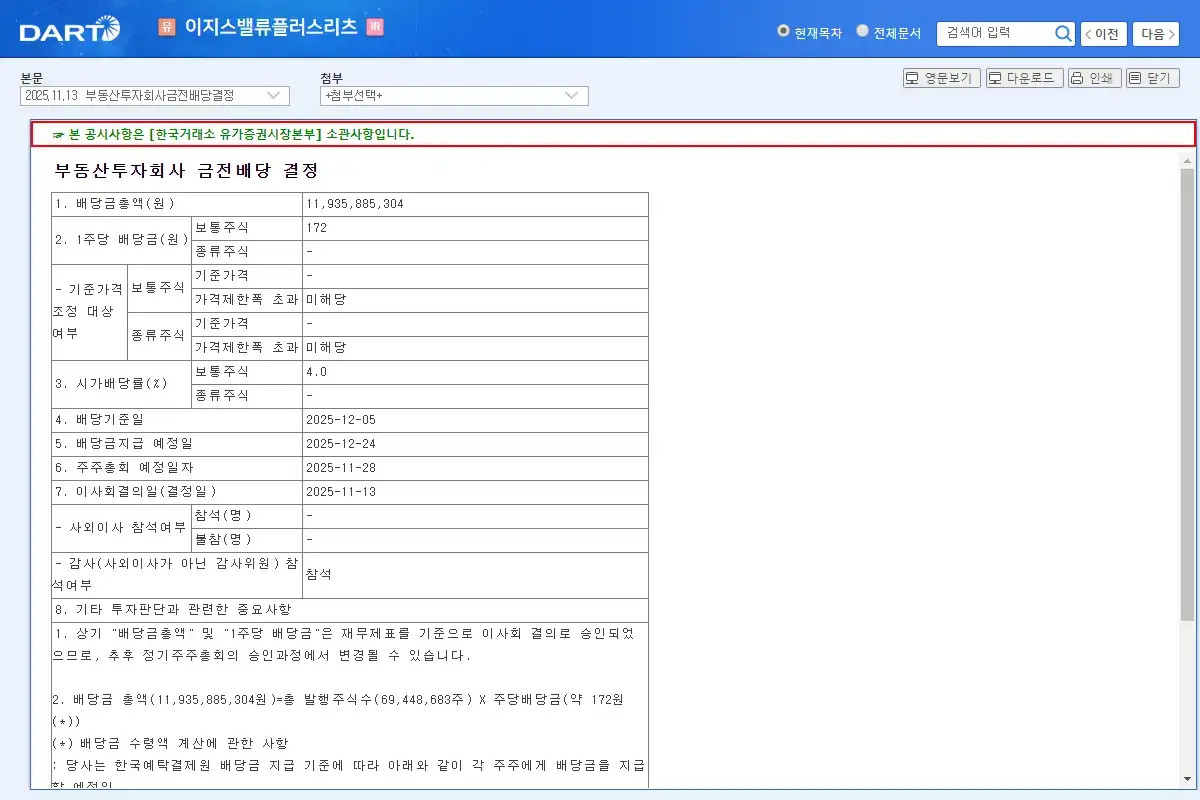Print the document with 인쇄 button
Image resolution: width=1200 pixels, height=800 pixels.
pyautogui.click(x=1094, y=78)
